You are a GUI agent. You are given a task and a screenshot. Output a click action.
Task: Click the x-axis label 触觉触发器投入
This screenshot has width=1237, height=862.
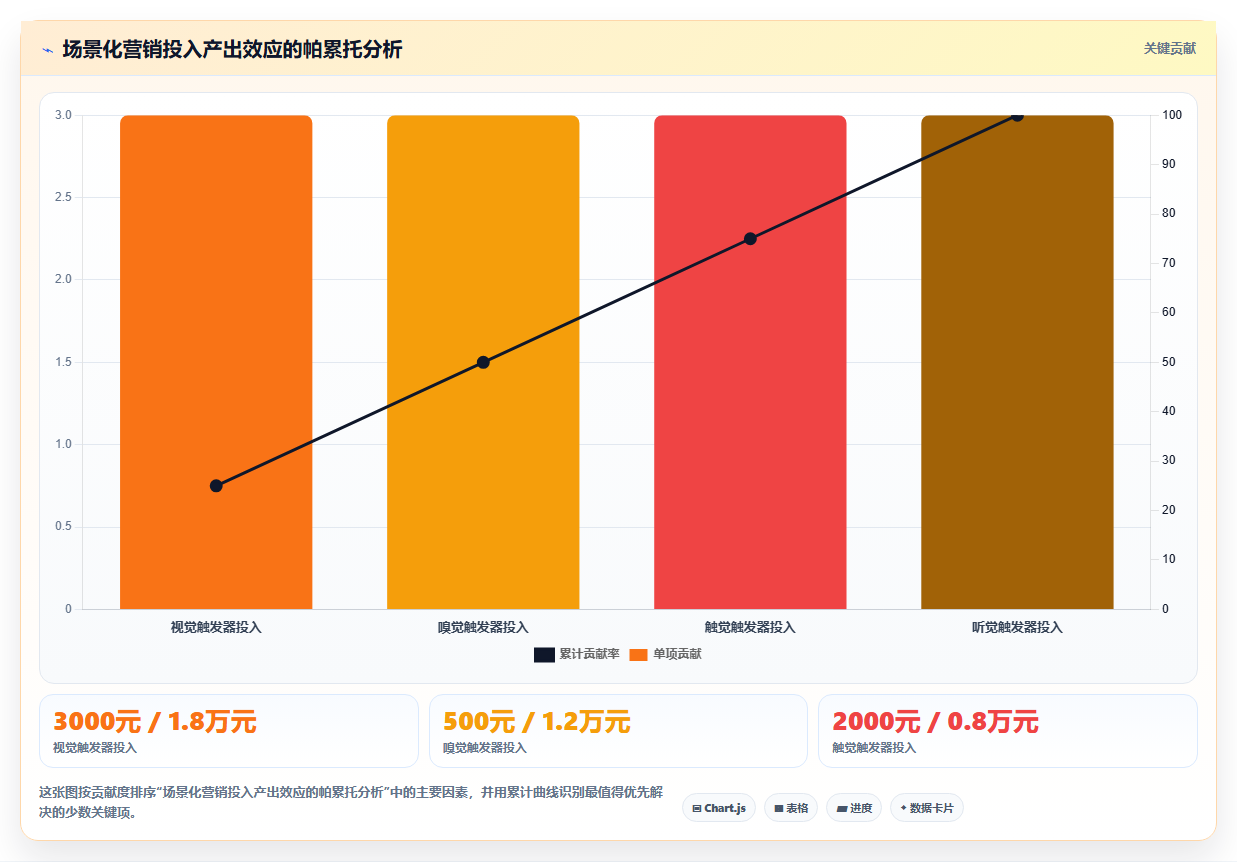(750, 627)
